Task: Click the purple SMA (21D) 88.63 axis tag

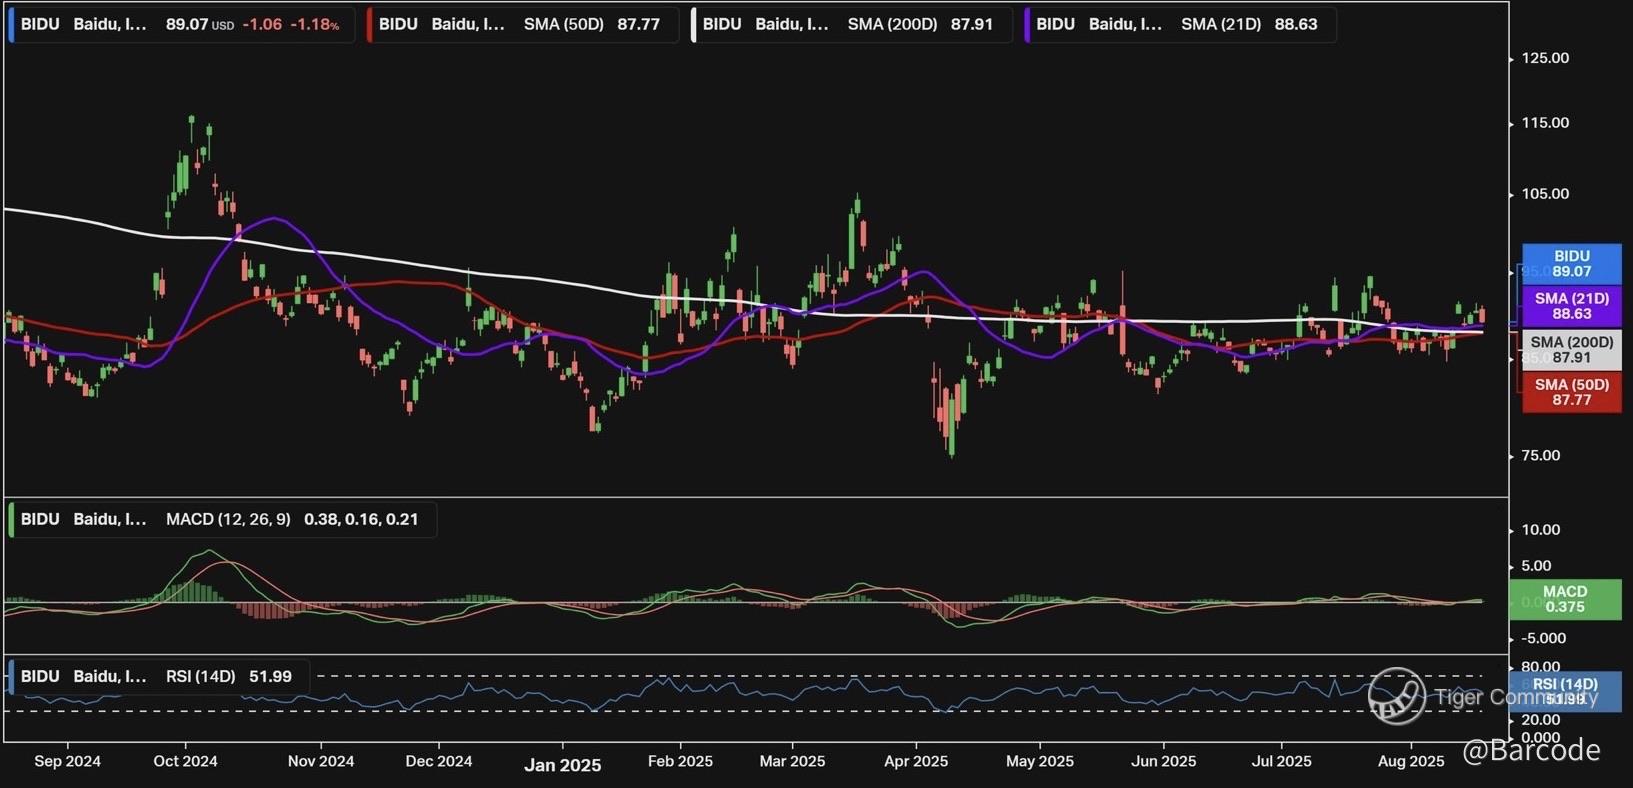Action: (x=1572, y=306)
